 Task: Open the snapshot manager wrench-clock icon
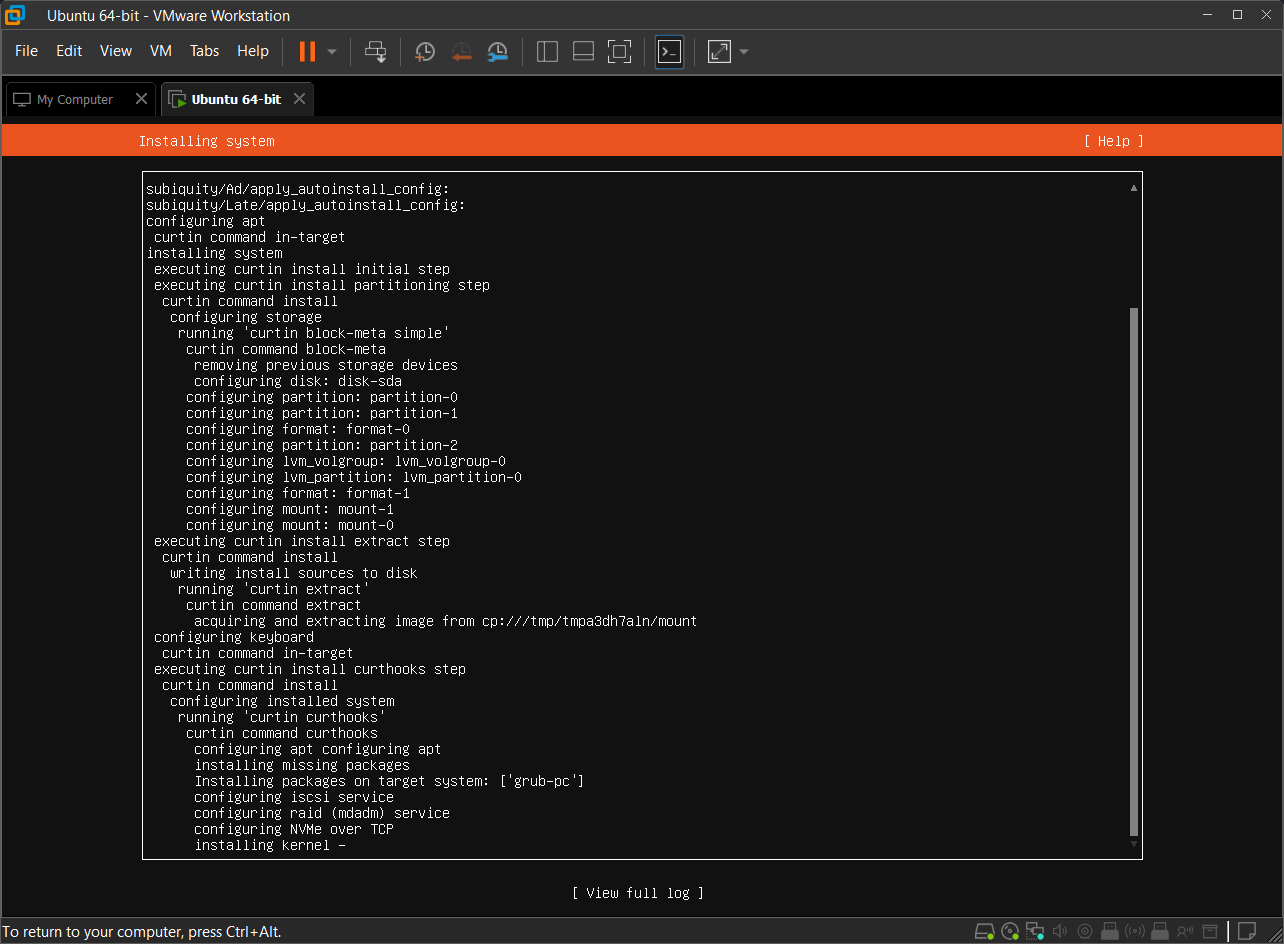click(x=497, y=51)
